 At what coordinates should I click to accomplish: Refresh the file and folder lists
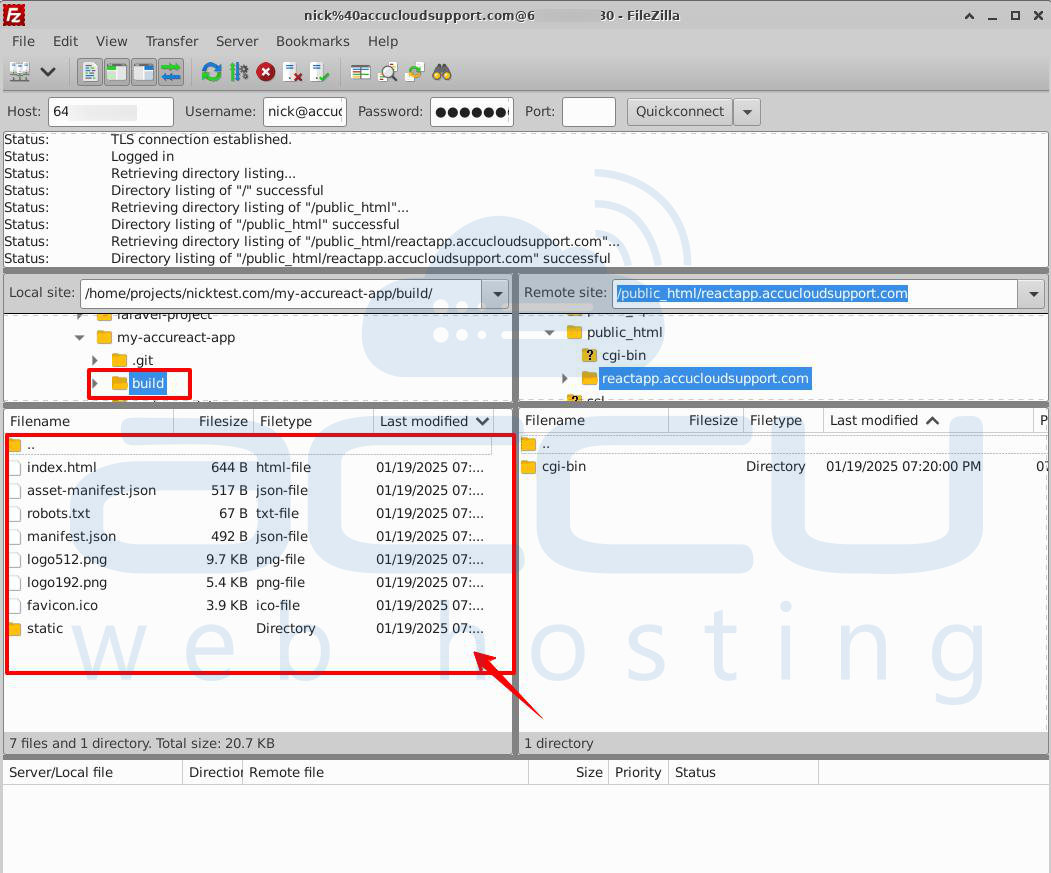(212, 72)
